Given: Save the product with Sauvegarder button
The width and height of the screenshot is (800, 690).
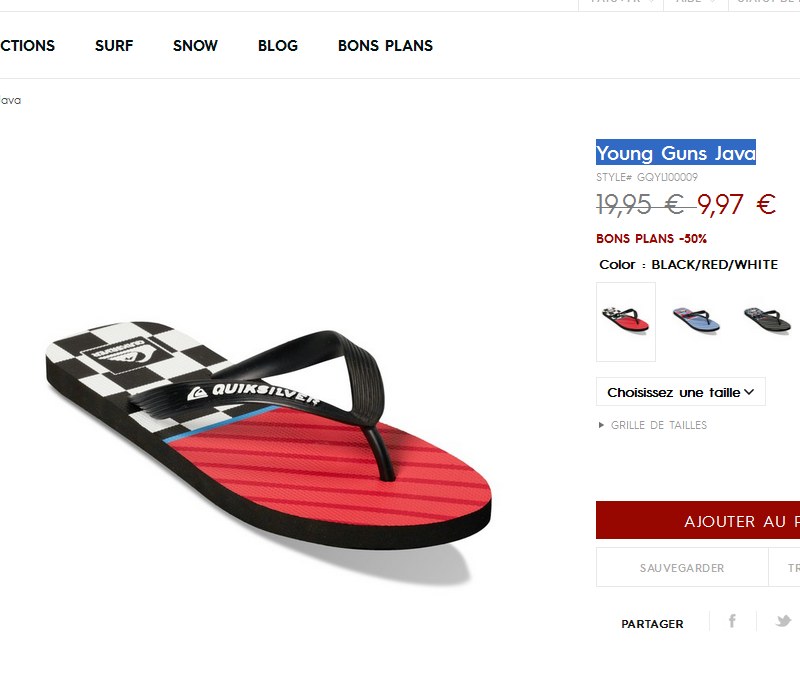Looking at the screenshot, I should 682,568.
